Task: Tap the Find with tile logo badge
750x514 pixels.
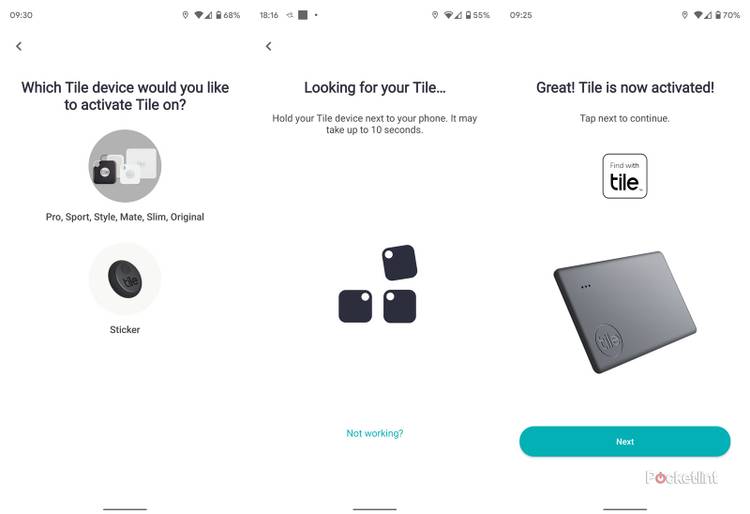Action: [625, 176]
